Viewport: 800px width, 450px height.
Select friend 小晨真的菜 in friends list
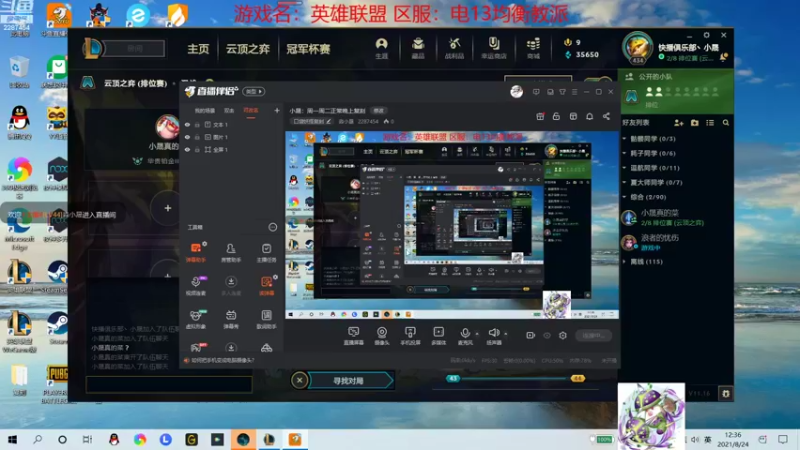coord(675,218)
